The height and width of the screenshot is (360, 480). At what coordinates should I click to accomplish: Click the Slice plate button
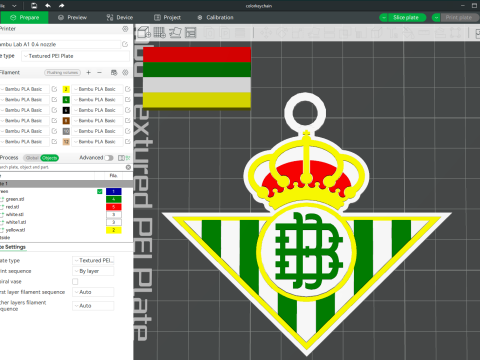click(406, 18)
